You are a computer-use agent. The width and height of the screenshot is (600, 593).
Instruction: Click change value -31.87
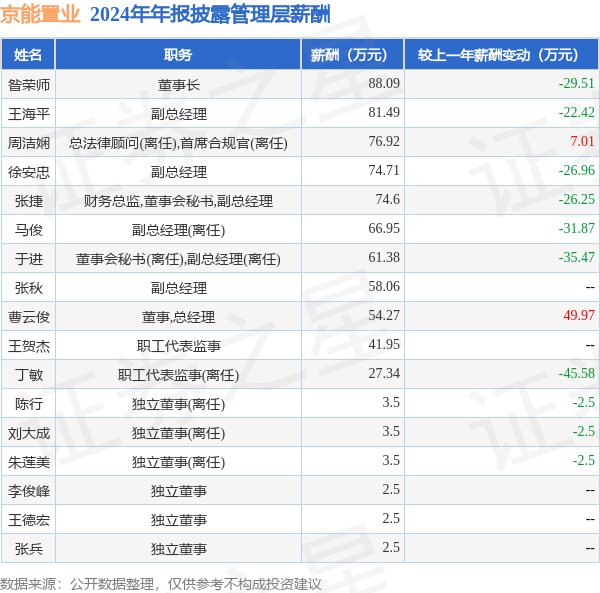576,228
